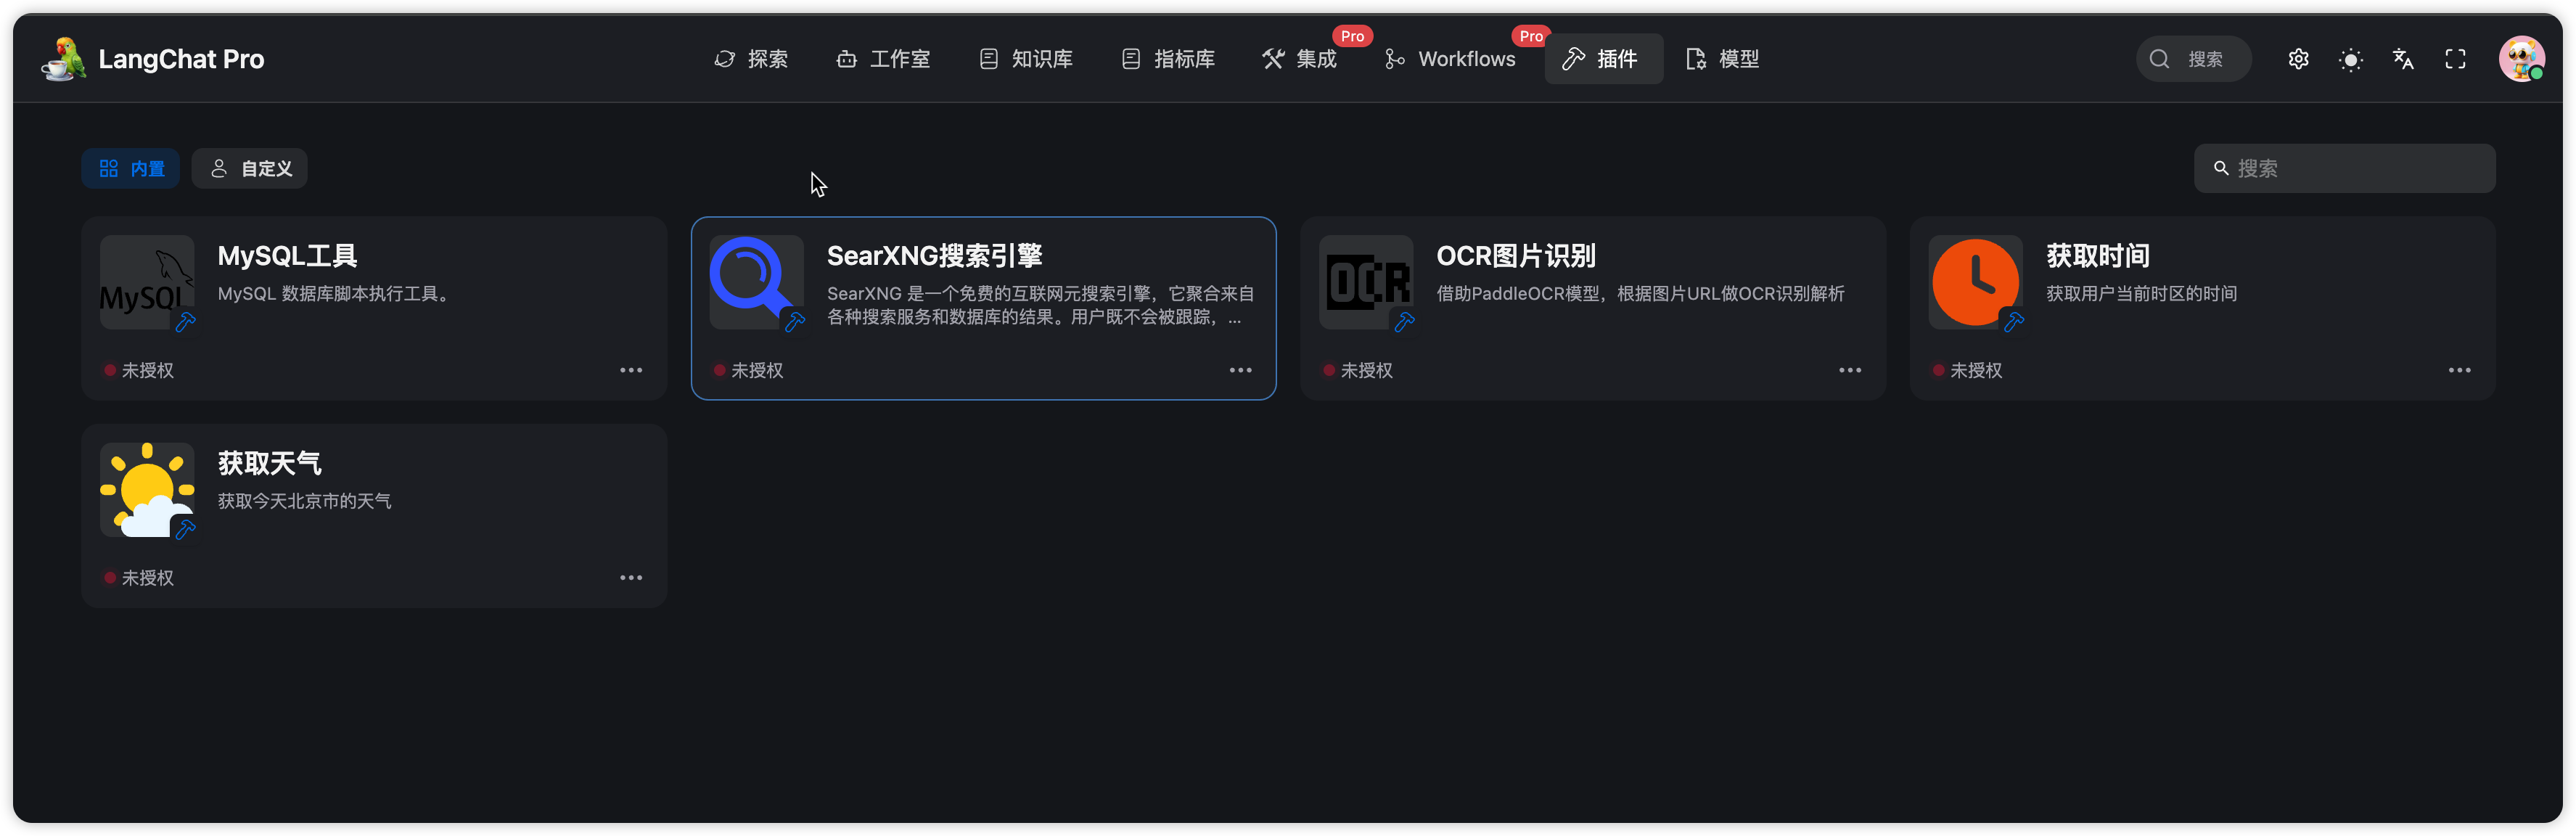Open the OCR图片识别 card title
Image resolution: width=2576 pixels, height=836 pixels.
[1516, 256]
